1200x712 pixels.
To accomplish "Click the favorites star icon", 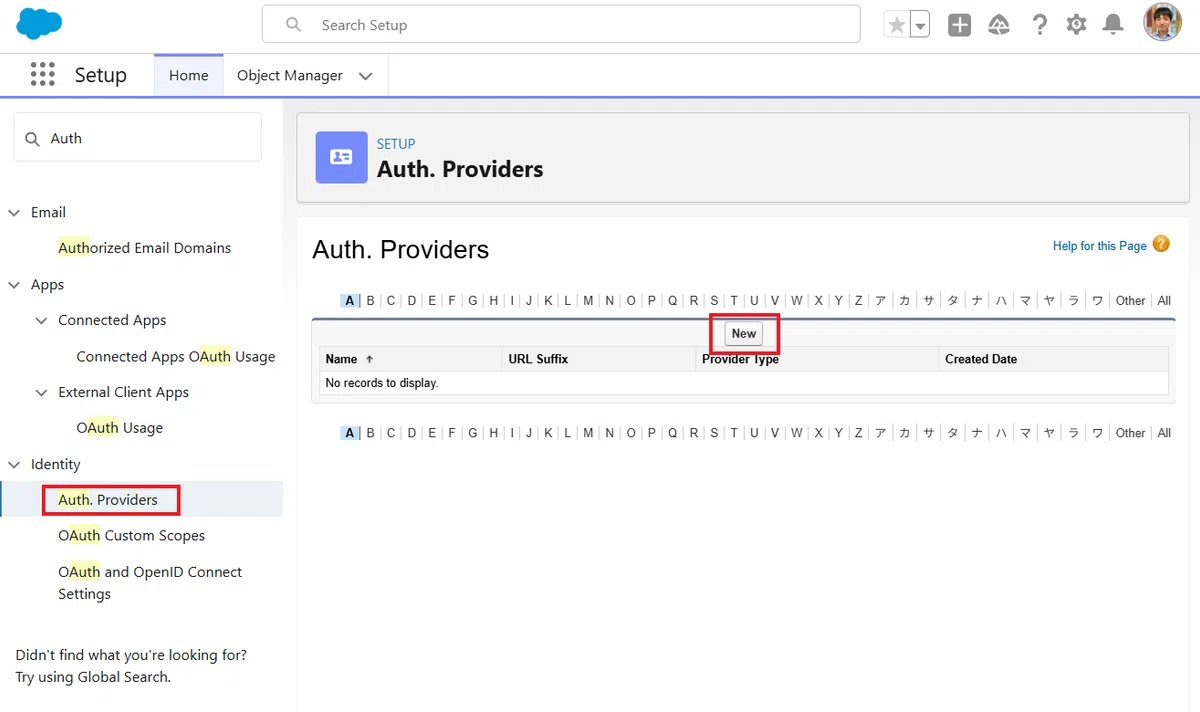I will pyautogui.click(x=896, y=25).
